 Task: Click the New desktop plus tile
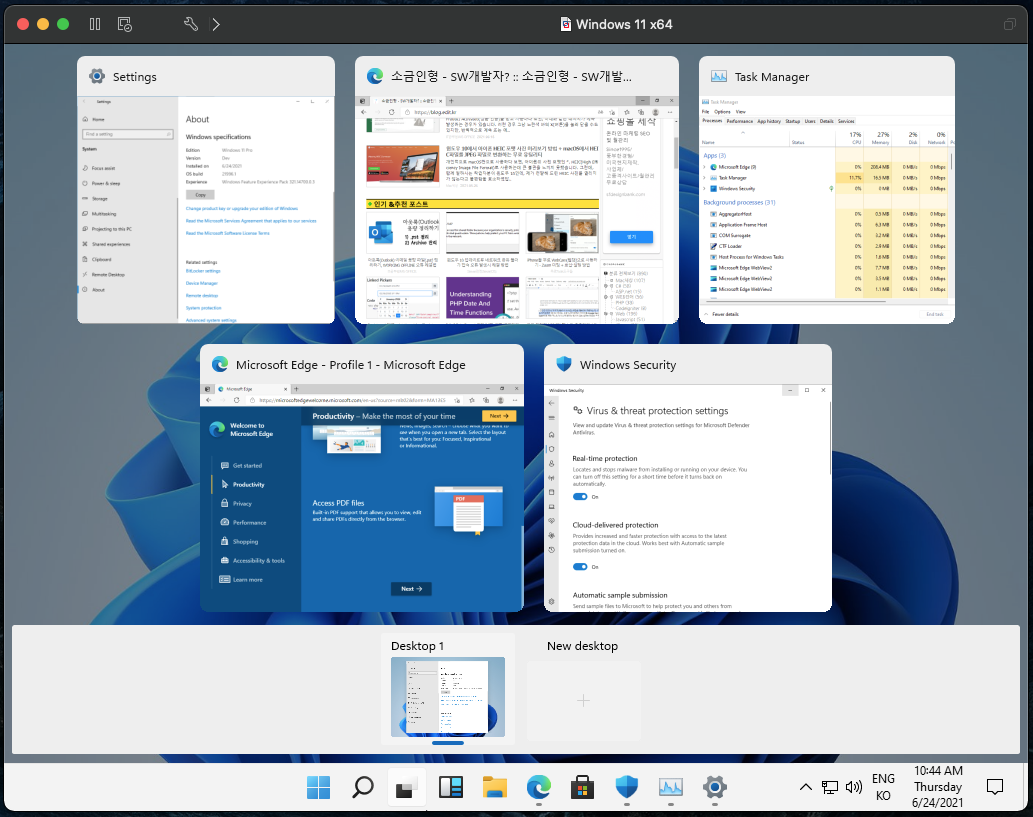click(x=584, y=700)
